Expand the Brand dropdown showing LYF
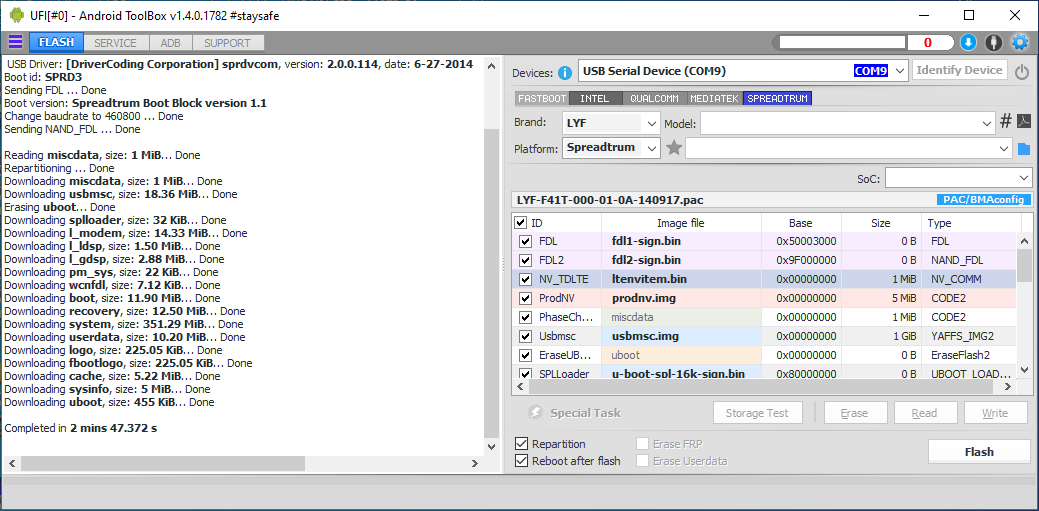 pos(651,123)
